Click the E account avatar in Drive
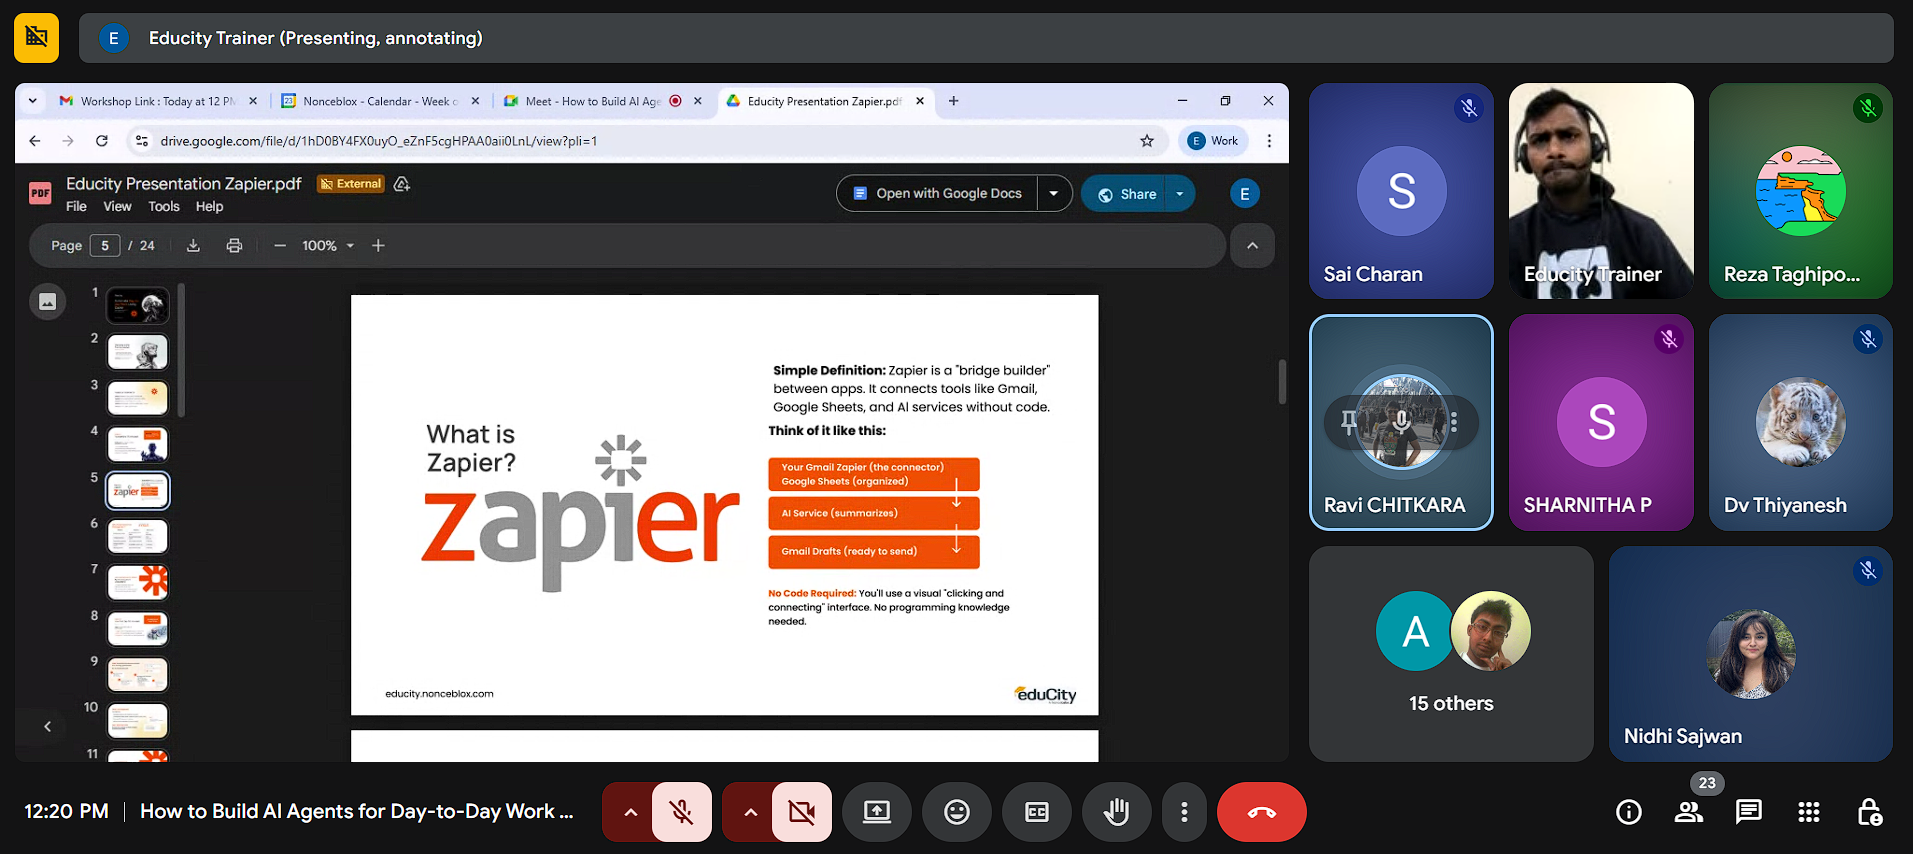This screenshot has width=1913, height=854. (x=1244, y=194)
